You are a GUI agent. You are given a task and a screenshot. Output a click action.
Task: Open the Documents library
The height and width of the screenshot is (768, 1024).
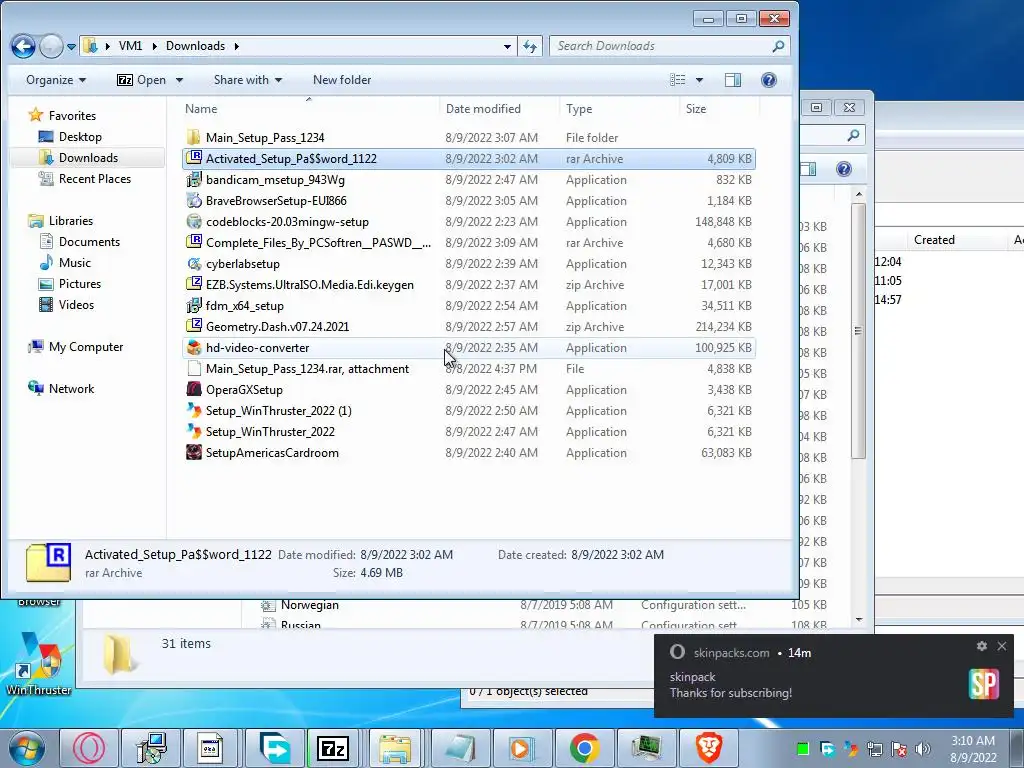[x=89, y=242]
